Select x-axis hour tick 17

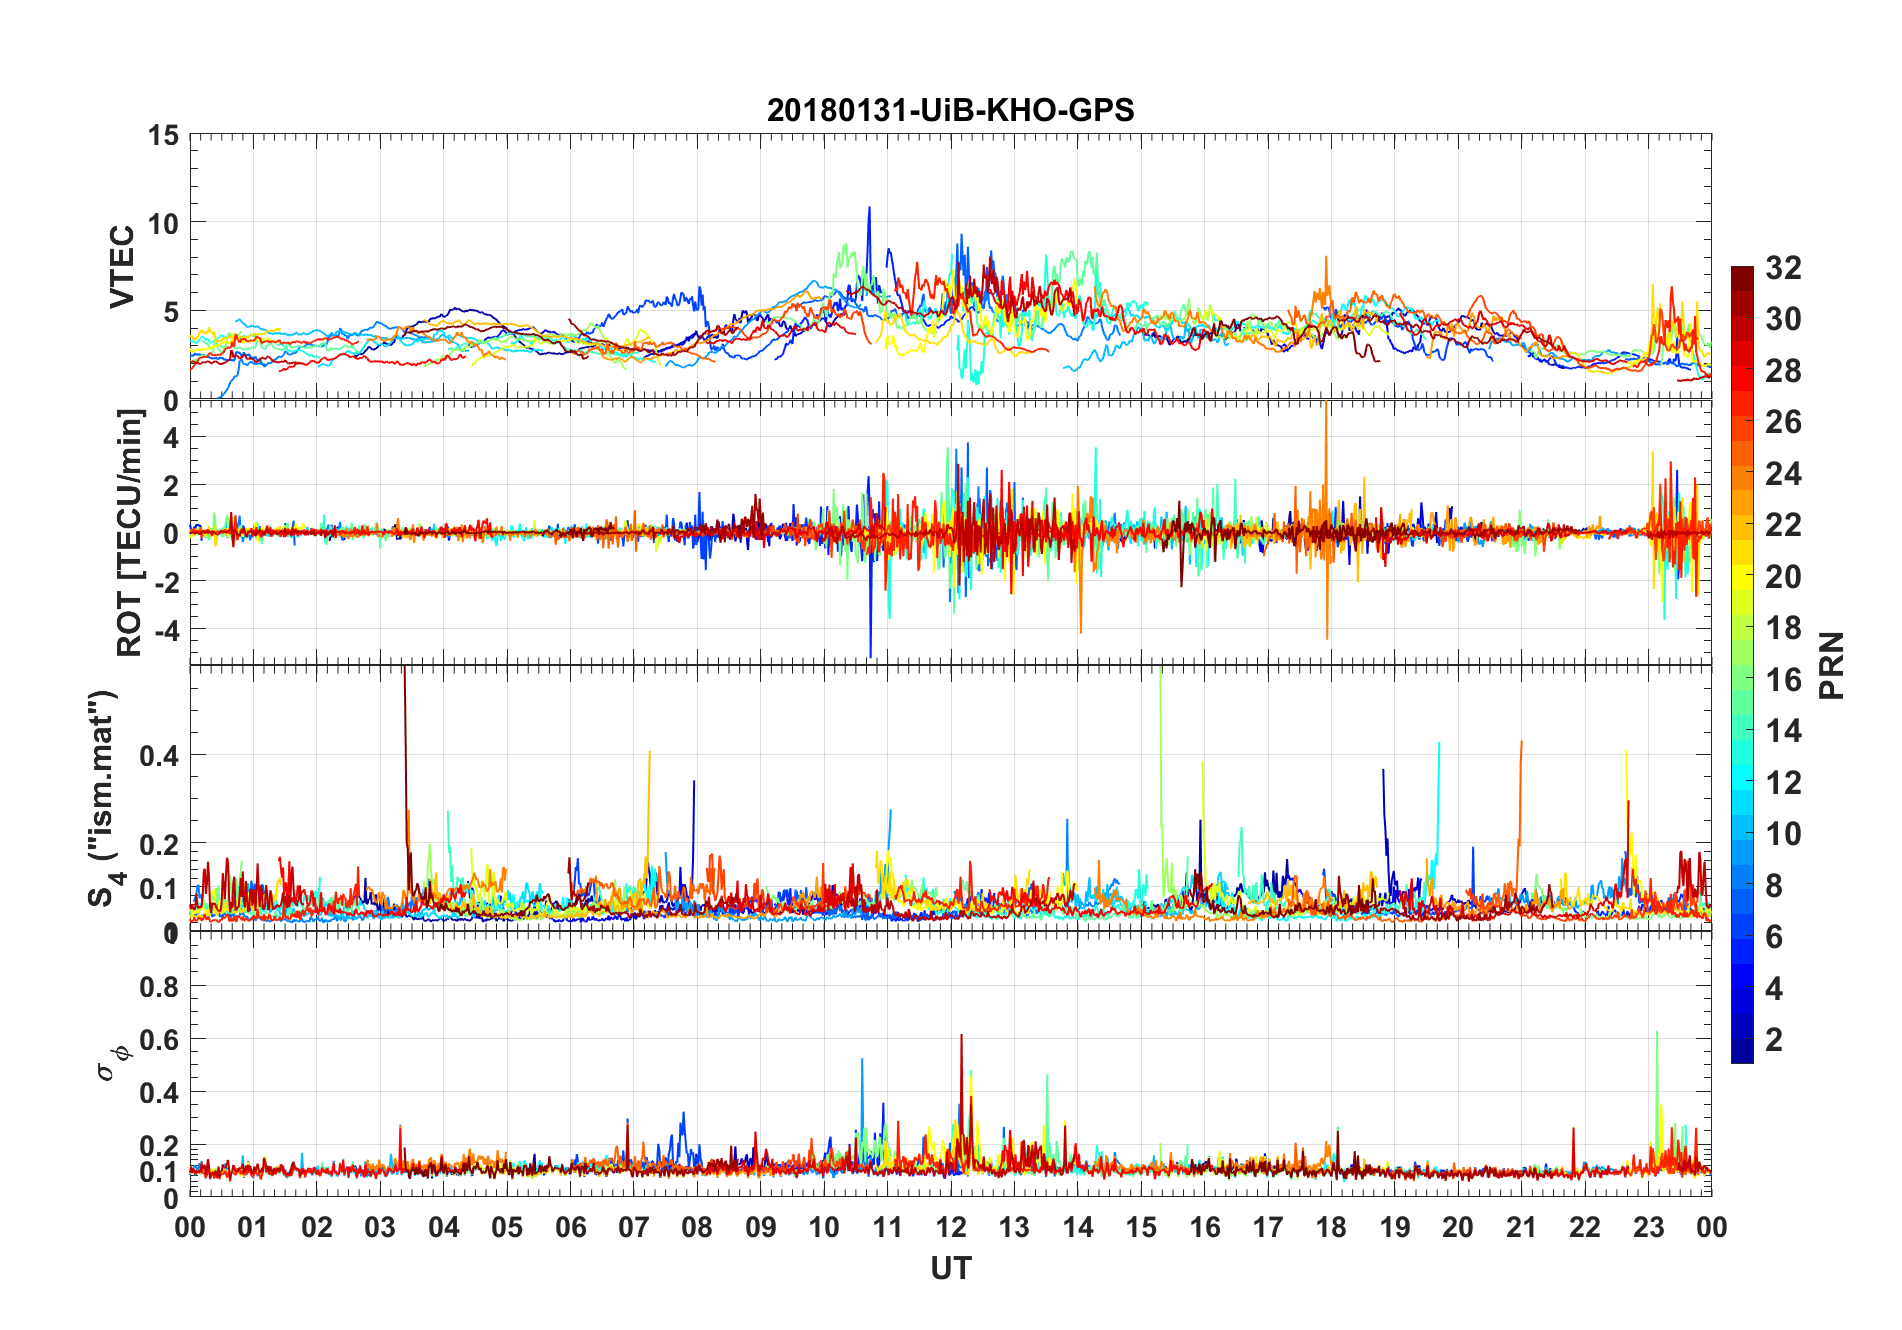(1268, 1227)
